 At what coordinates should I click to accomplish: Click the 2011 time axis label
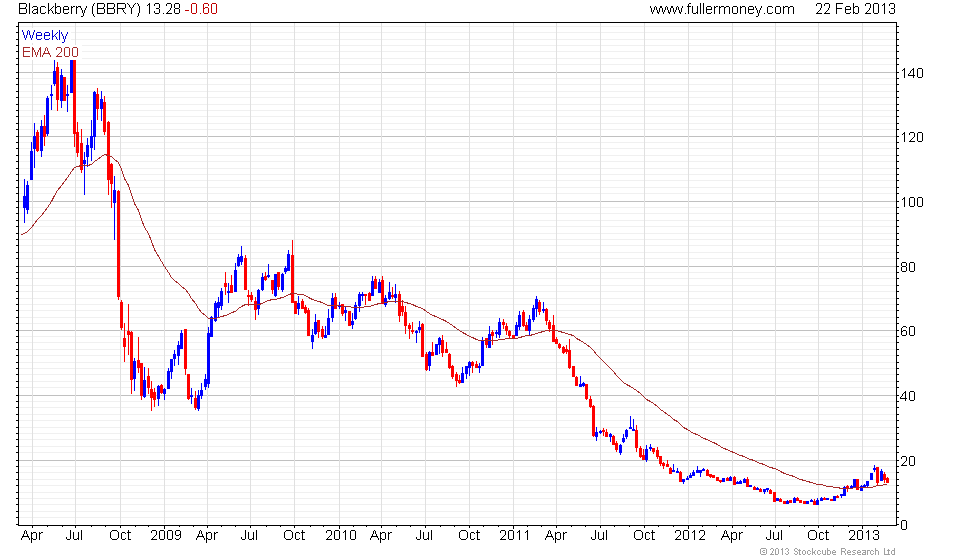click(514, 536)
